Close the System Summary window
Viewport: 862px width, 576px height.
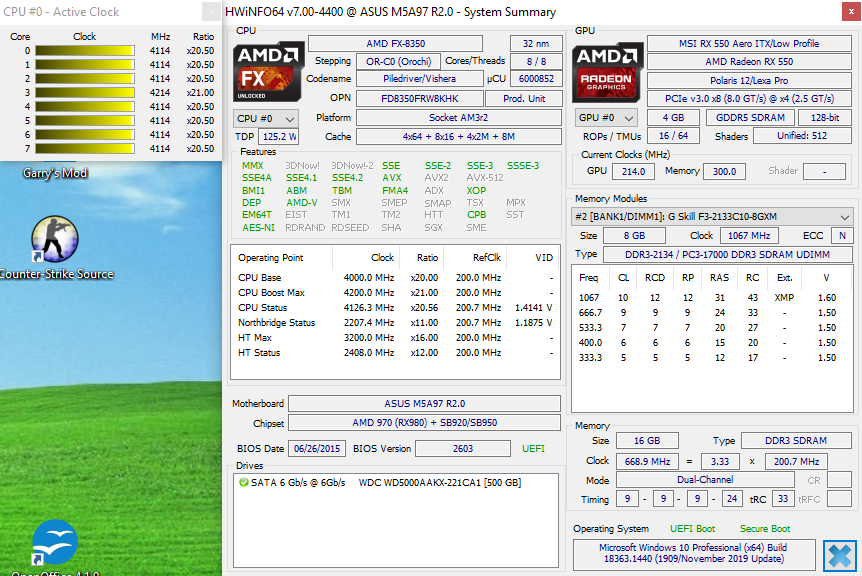(851, 12)
